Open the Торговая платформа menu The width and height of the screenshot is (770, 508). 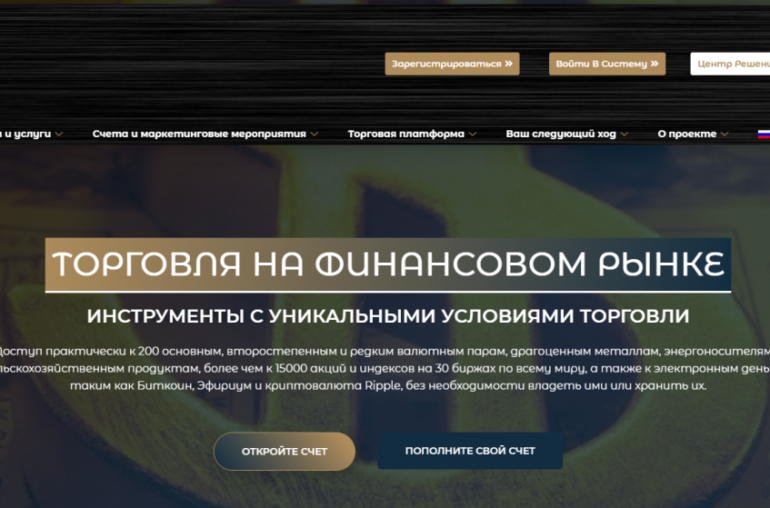point(406,134)
